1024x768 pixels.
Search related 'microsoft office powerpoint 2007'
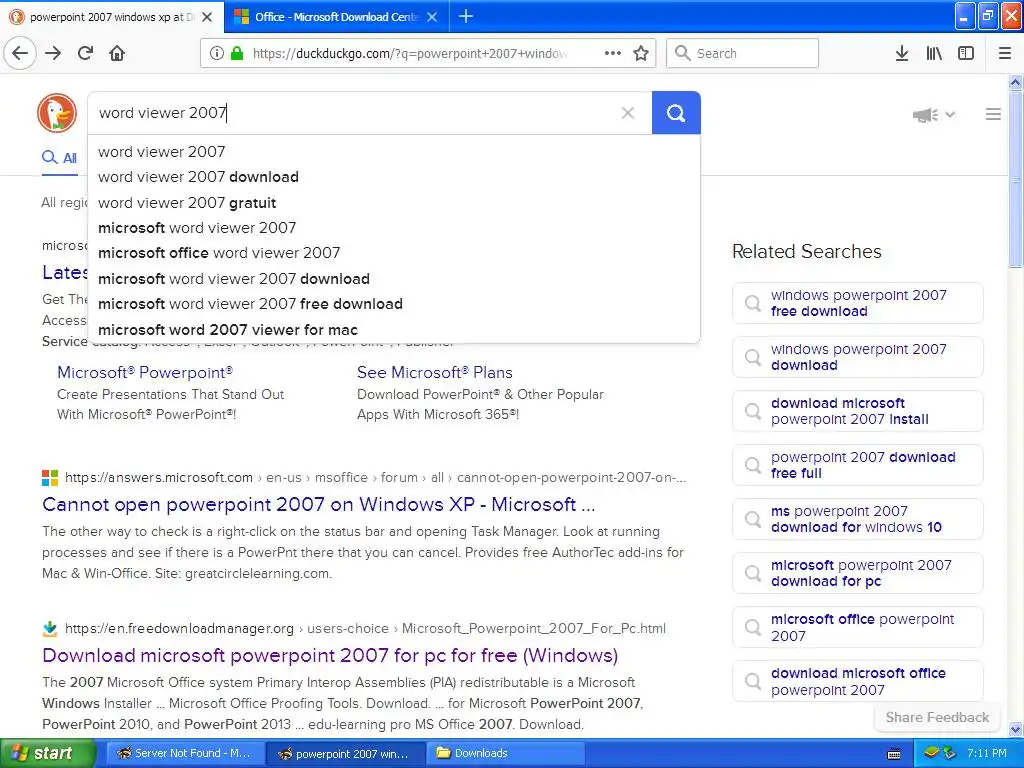click(x=857, y=627)
